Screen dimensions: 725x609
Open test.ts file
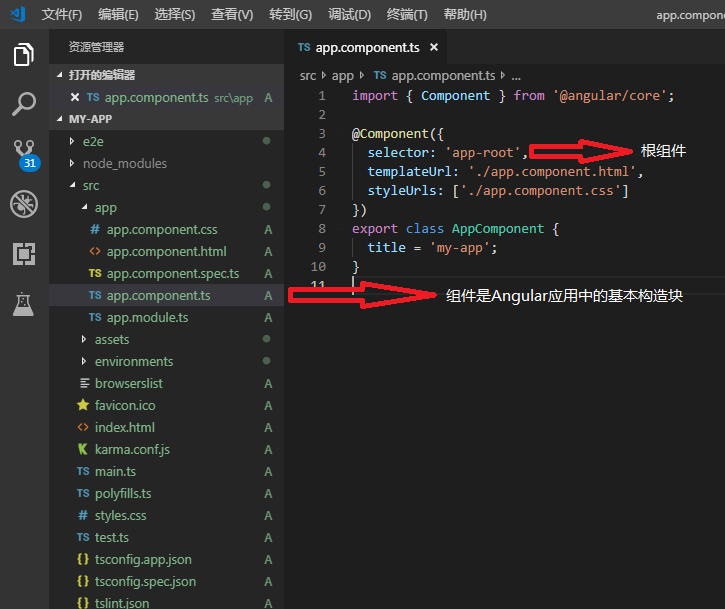click(x=166, y=537)
